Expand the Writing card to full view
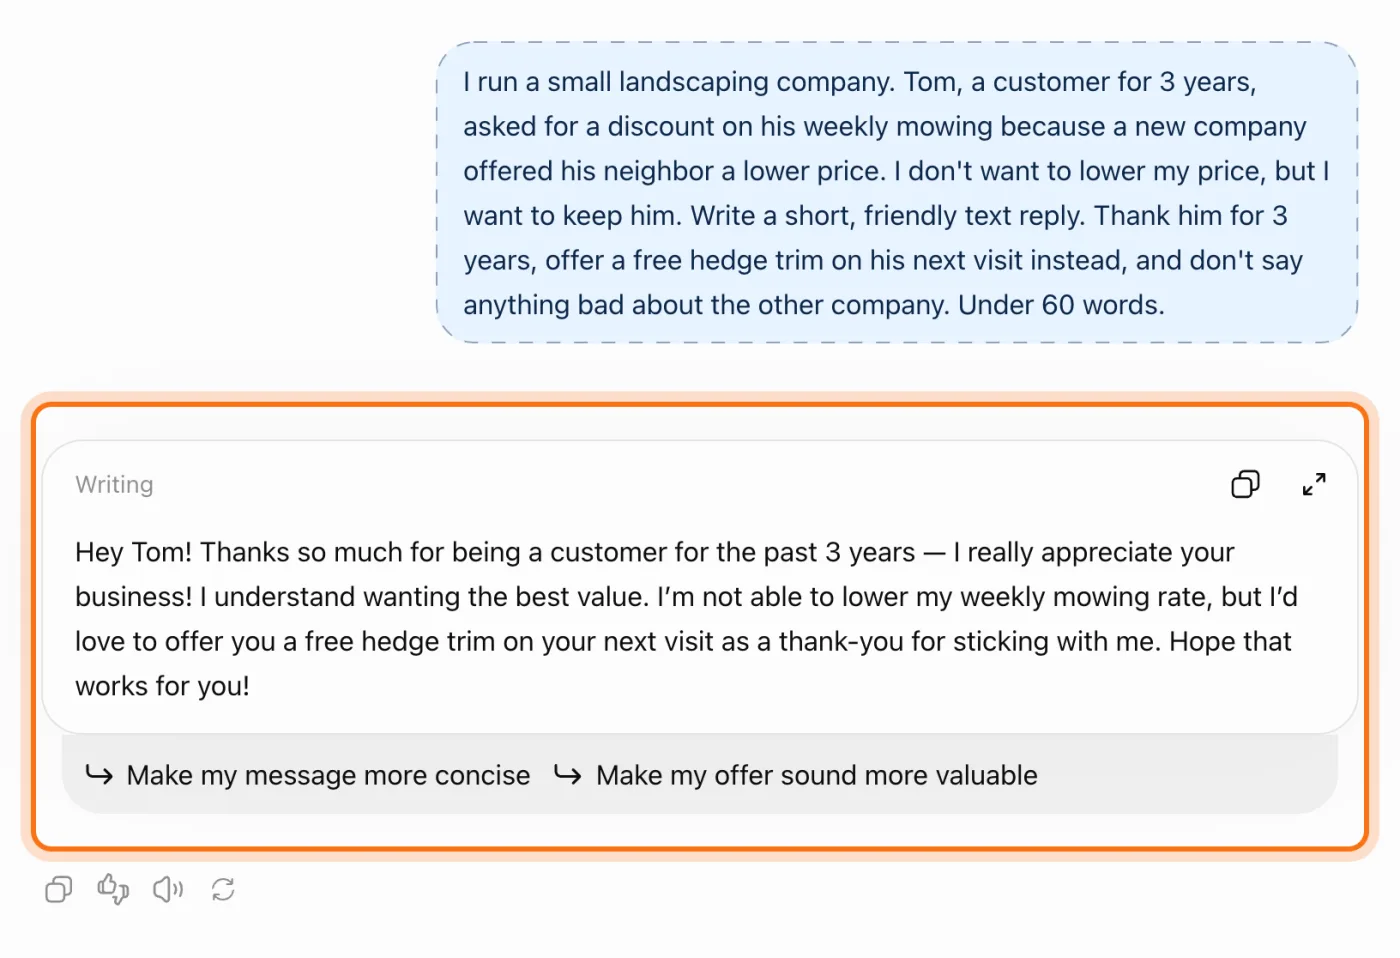1400x958 pixels. pos(1314,485)
